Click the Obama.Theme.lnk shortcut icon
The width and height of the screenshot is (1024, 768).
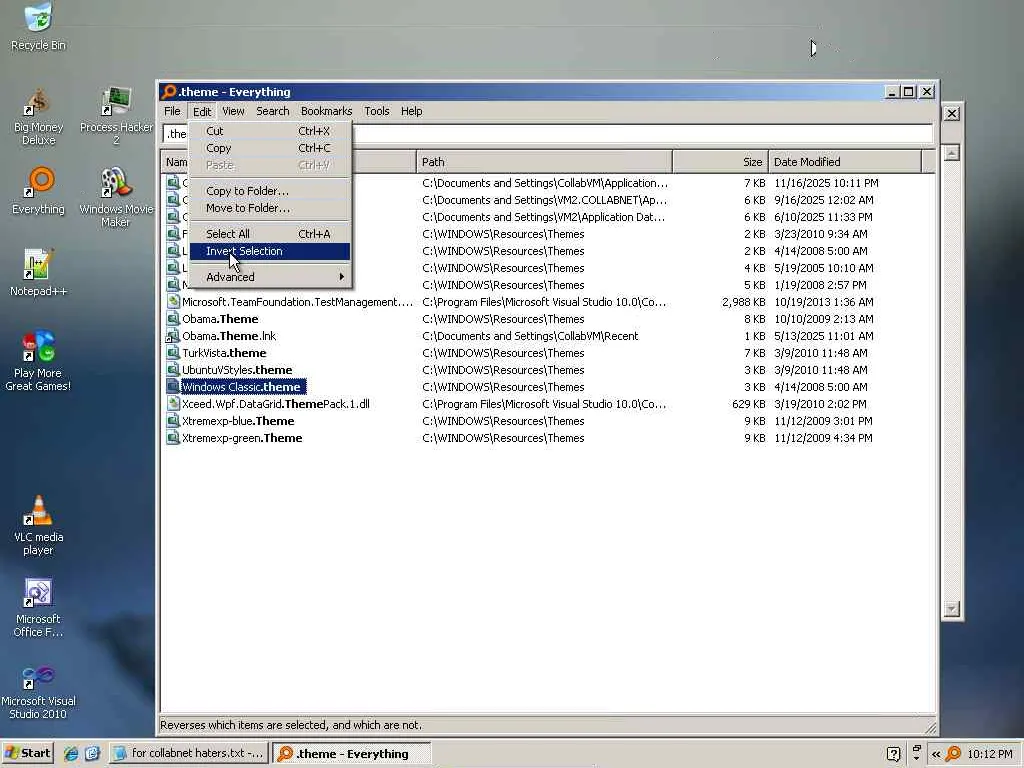point(173,336)
